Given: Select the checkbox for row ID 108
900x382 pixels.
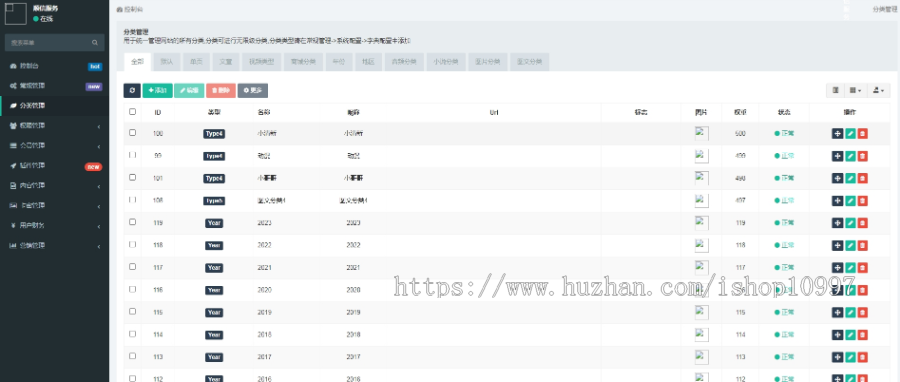Looking at the screenshot, I should pos(133,200).
